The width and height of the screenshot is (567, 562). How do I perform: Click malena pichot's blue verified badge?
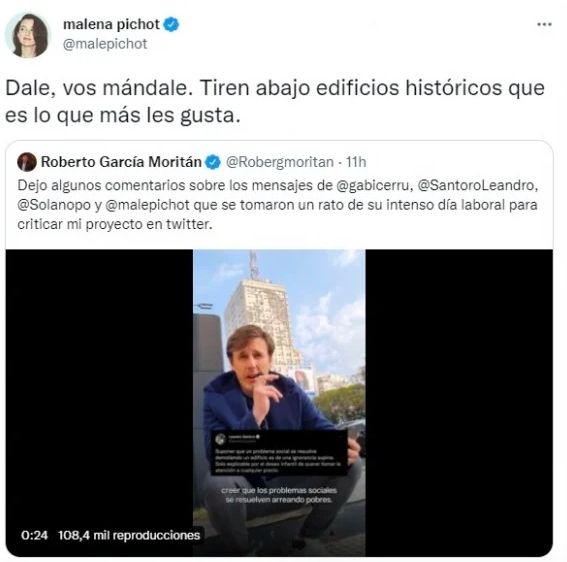point(171,25)
